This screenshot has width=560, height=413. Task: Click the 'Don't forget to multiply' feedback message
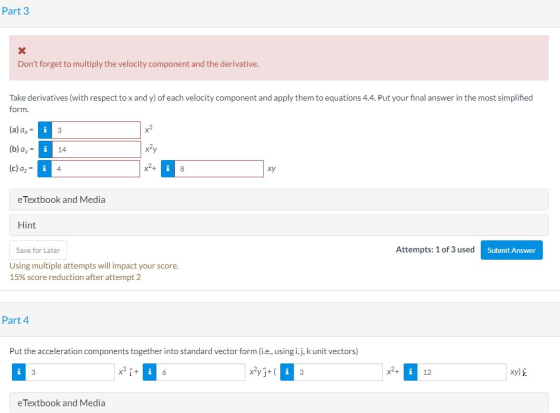138,64
